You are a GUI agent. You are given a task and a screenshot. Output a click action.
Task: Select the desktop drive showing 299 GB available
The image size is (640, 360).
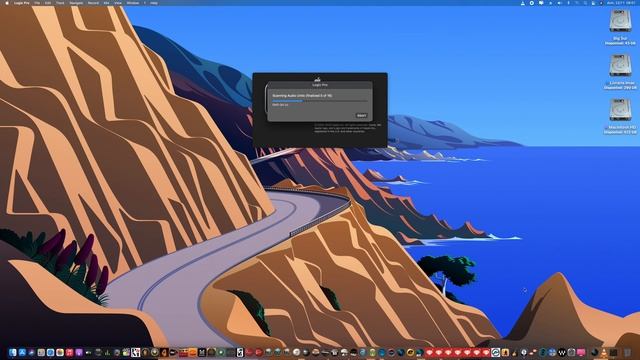click(620, 65)
